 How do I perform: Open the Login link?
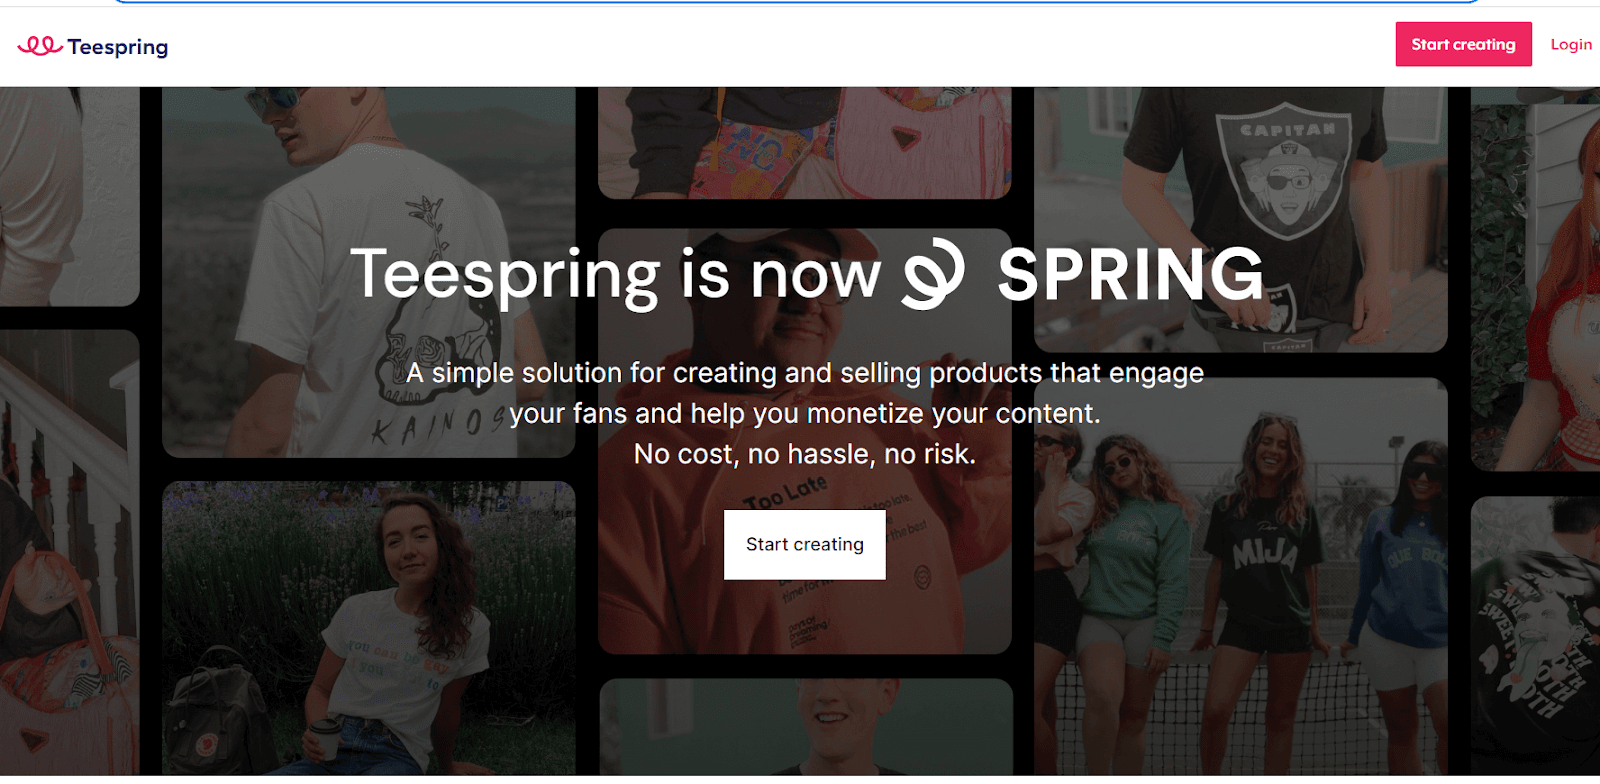pos(1570,45)
